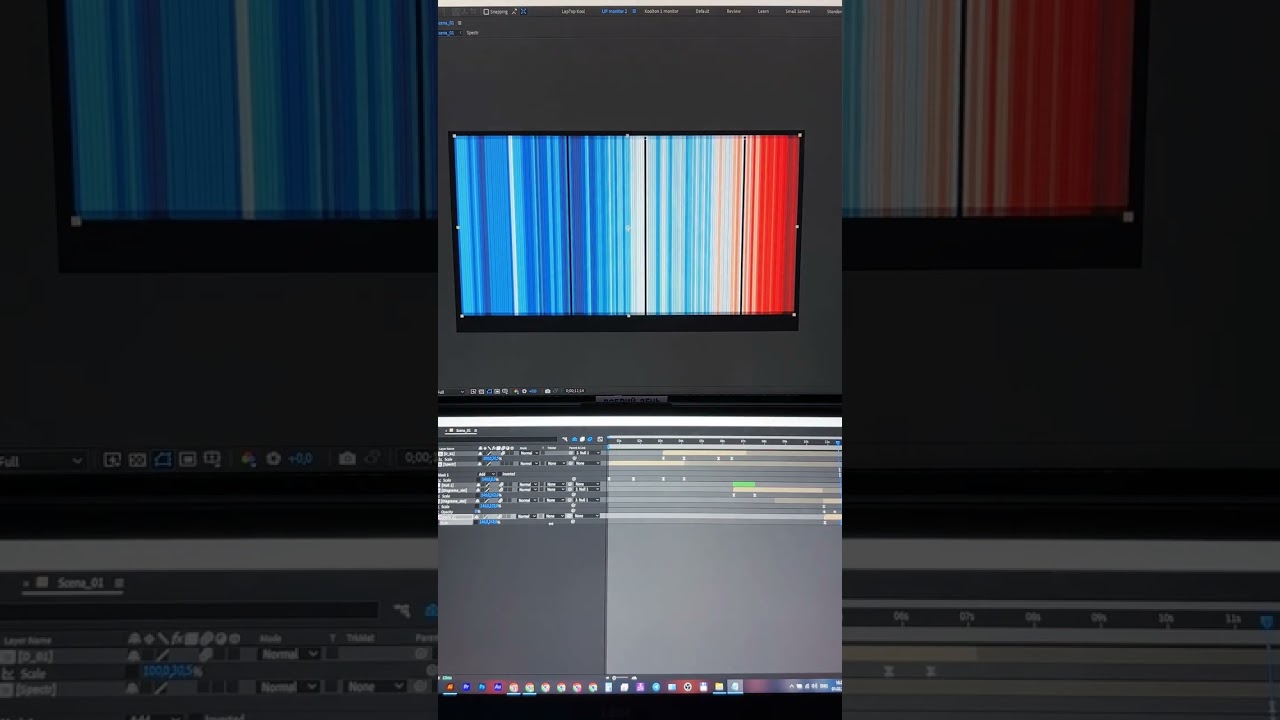This screenshot has height=720, width=1280.
Task: Open the volume control in the system tray
Action: 814,687
